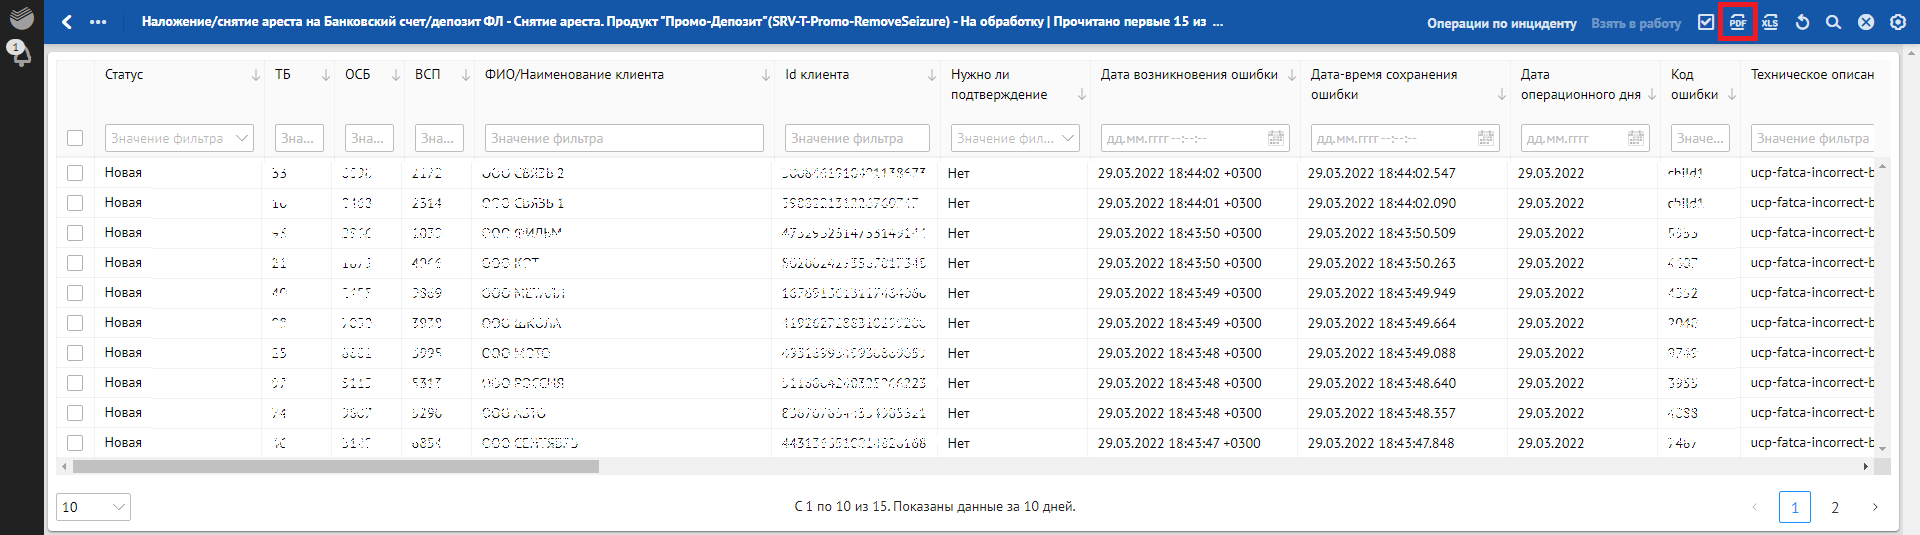Open calendar in error occurrence date filter

1275,138
